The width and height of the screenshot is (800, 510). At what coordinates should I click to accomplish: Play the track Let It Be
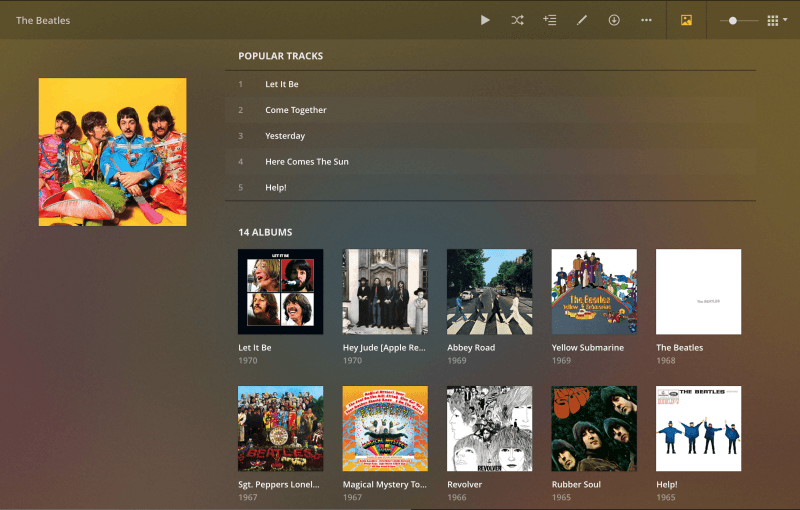pyautogui.click(x=282, y=84)
